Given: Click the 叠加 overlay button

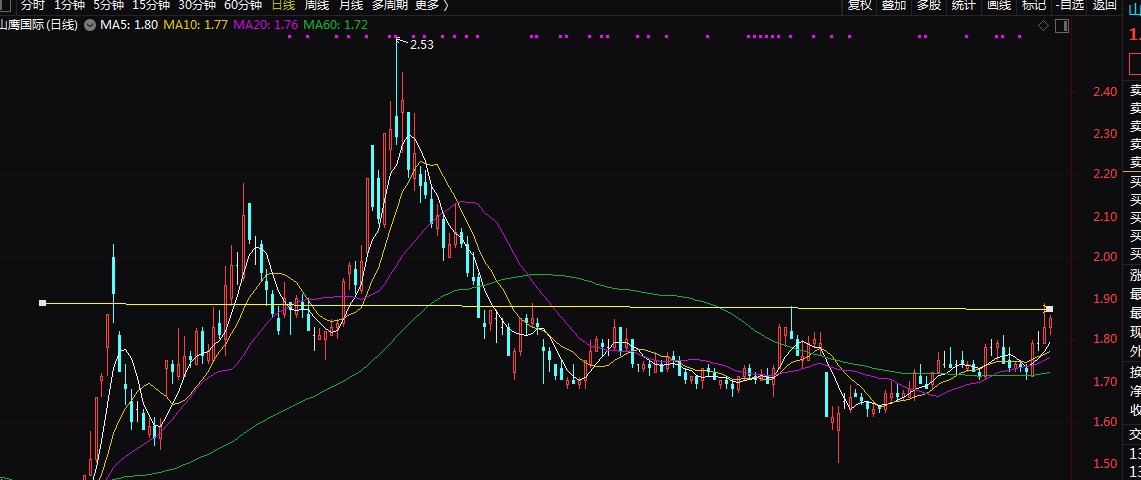Looking at the screenshot, I should click(x=894, y=6).
